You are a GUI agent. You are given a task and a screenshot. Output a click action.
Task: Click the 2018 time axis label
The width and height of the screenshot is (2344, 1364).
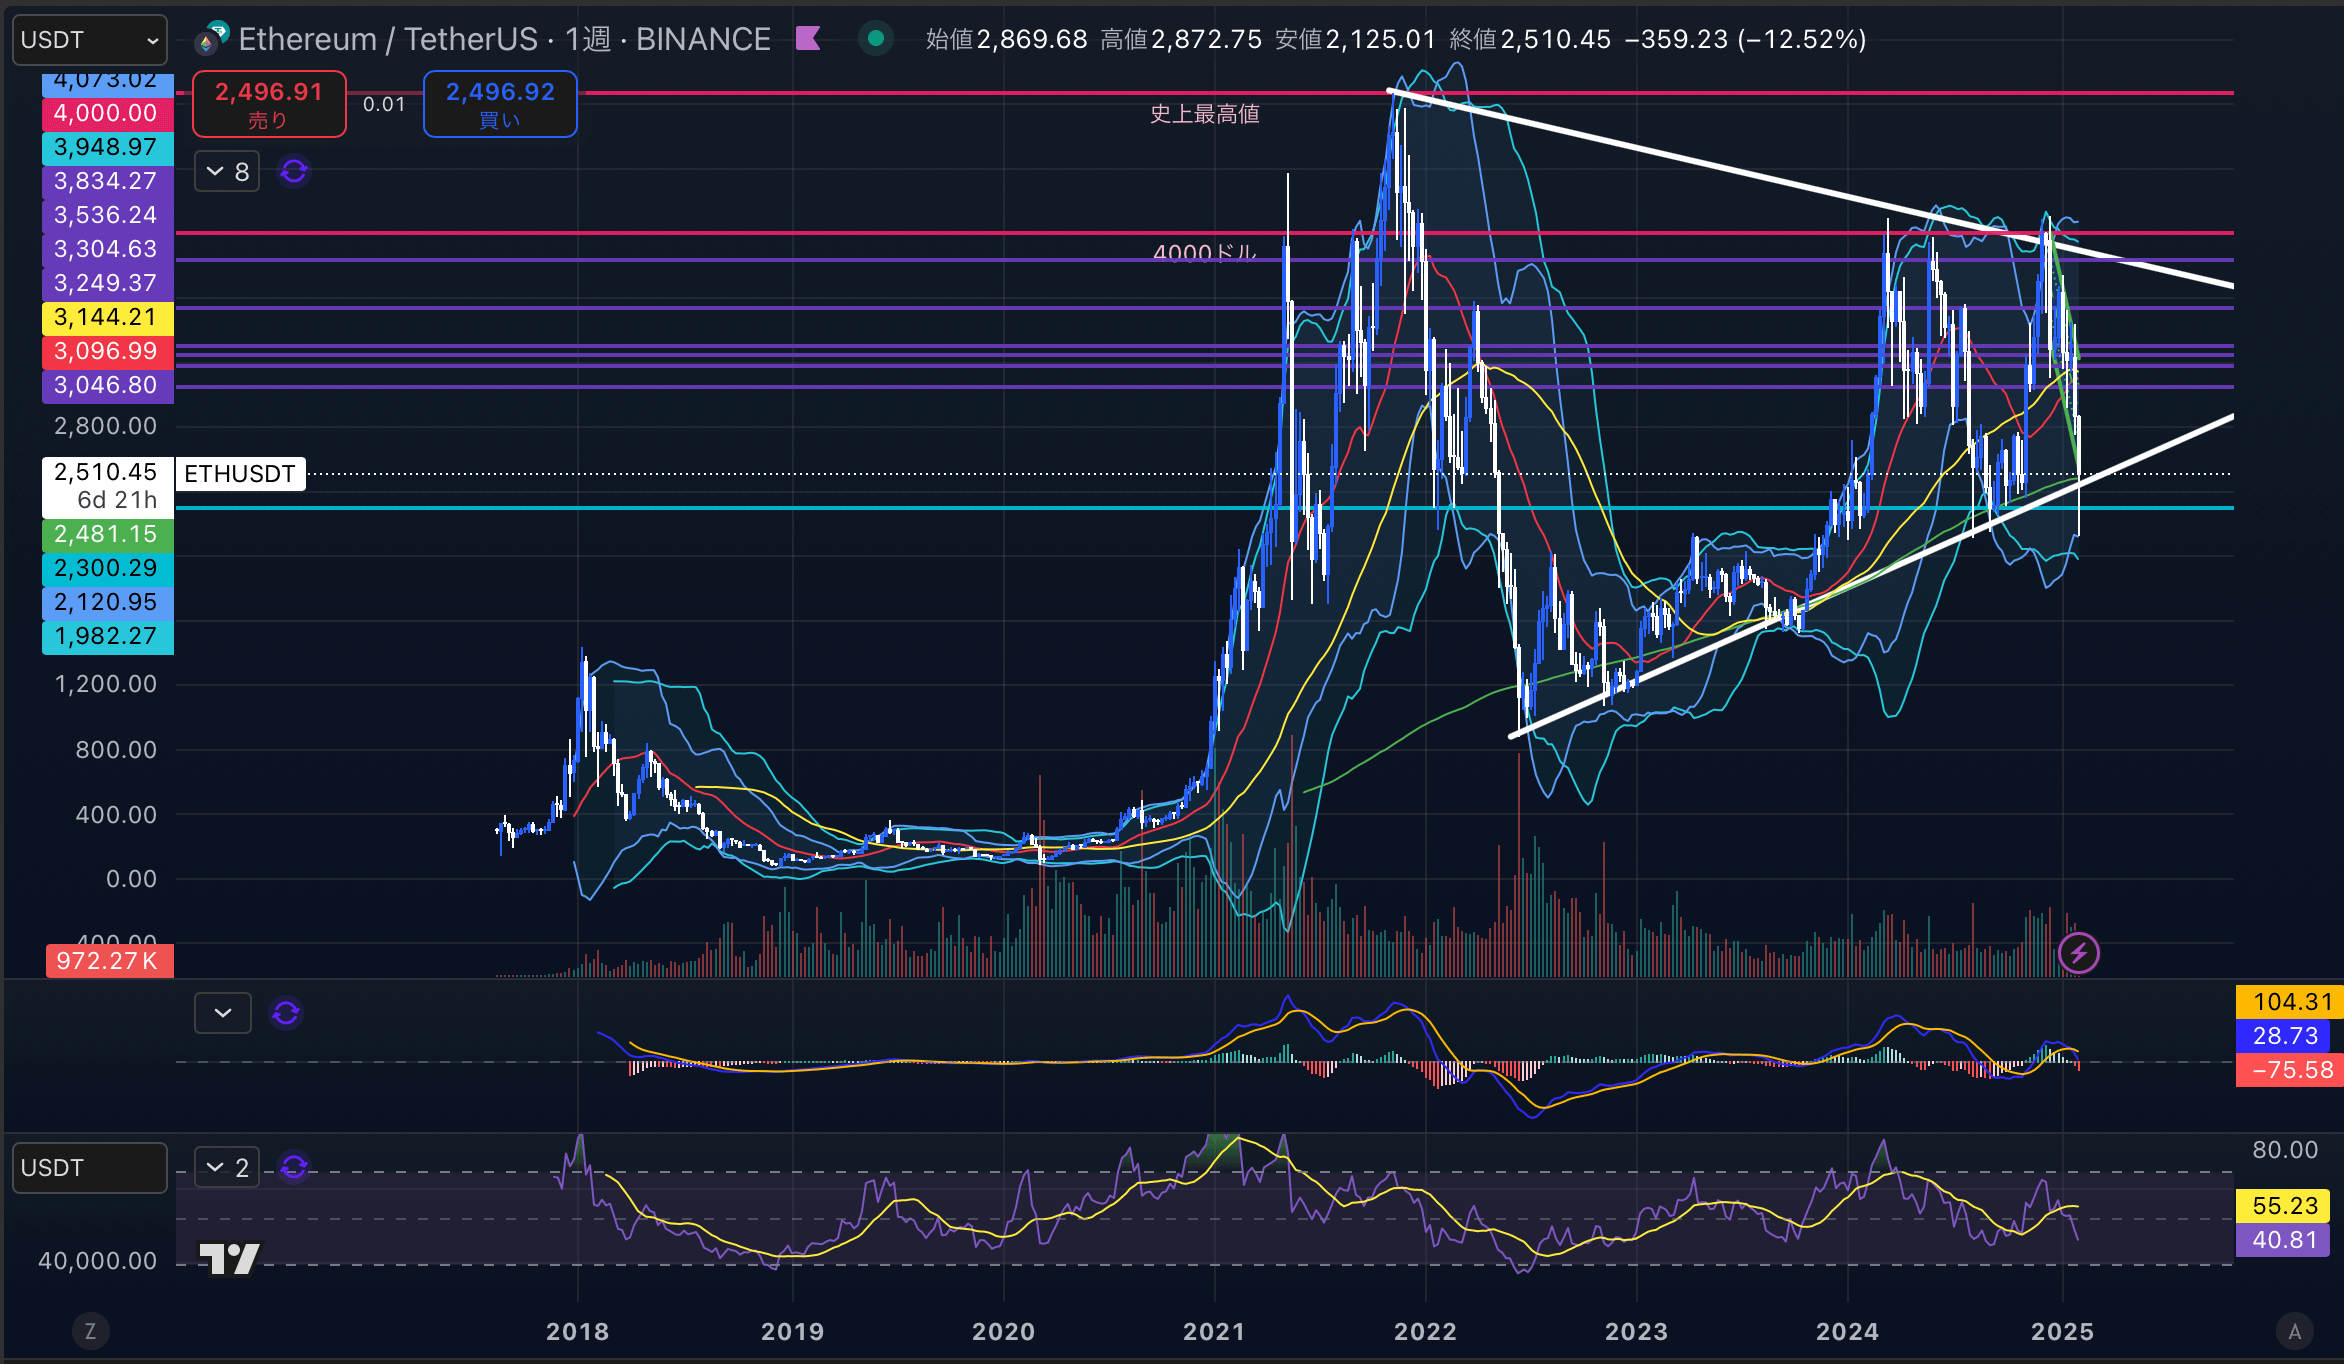577,1332
